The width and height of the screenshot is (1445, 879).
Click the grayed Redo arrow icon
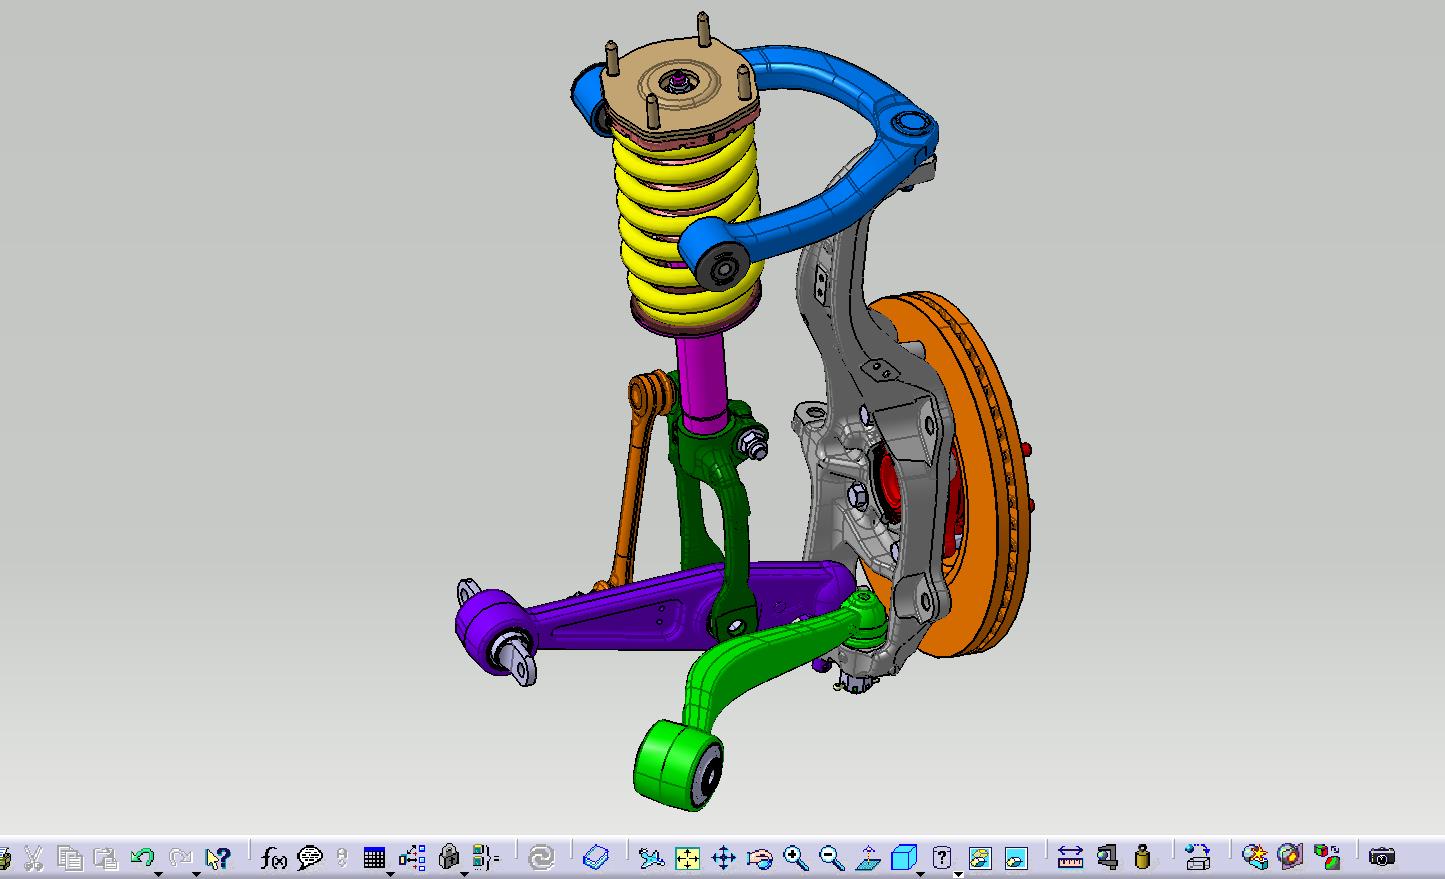pyautogui.click(x=180, y=856)
